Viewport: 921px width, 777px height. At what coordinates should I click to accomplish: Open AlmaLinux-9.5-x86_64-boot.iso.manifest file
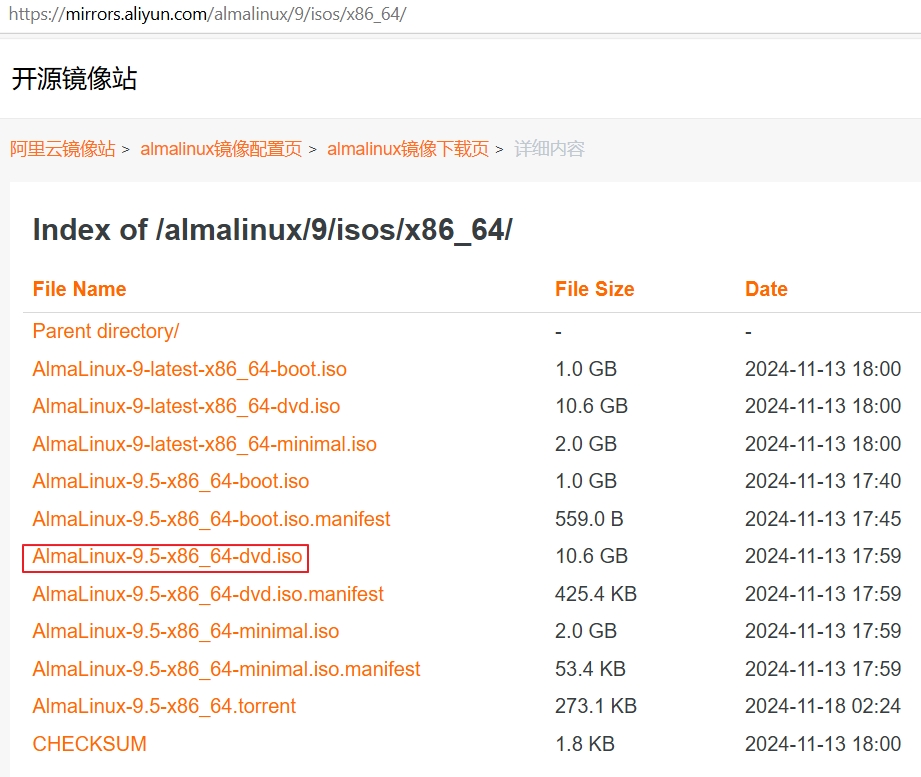[211, 519]
